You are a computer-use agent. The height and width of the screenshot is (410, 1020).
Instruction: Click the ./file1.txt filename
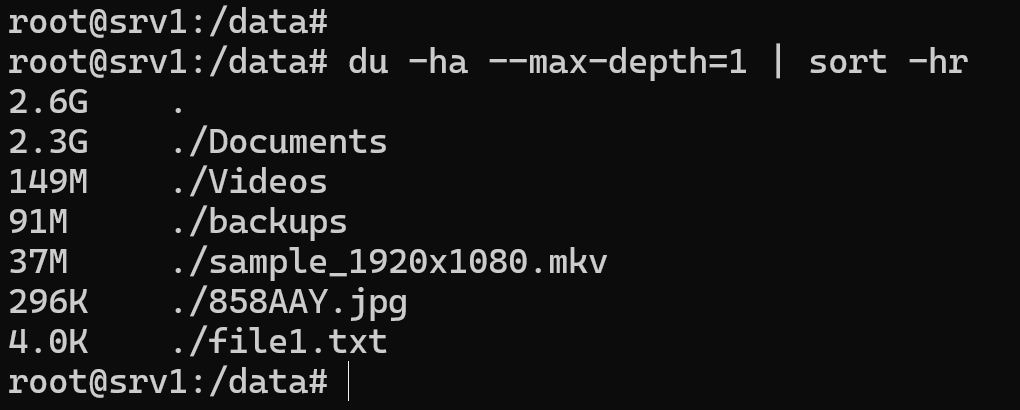point(277,342)
